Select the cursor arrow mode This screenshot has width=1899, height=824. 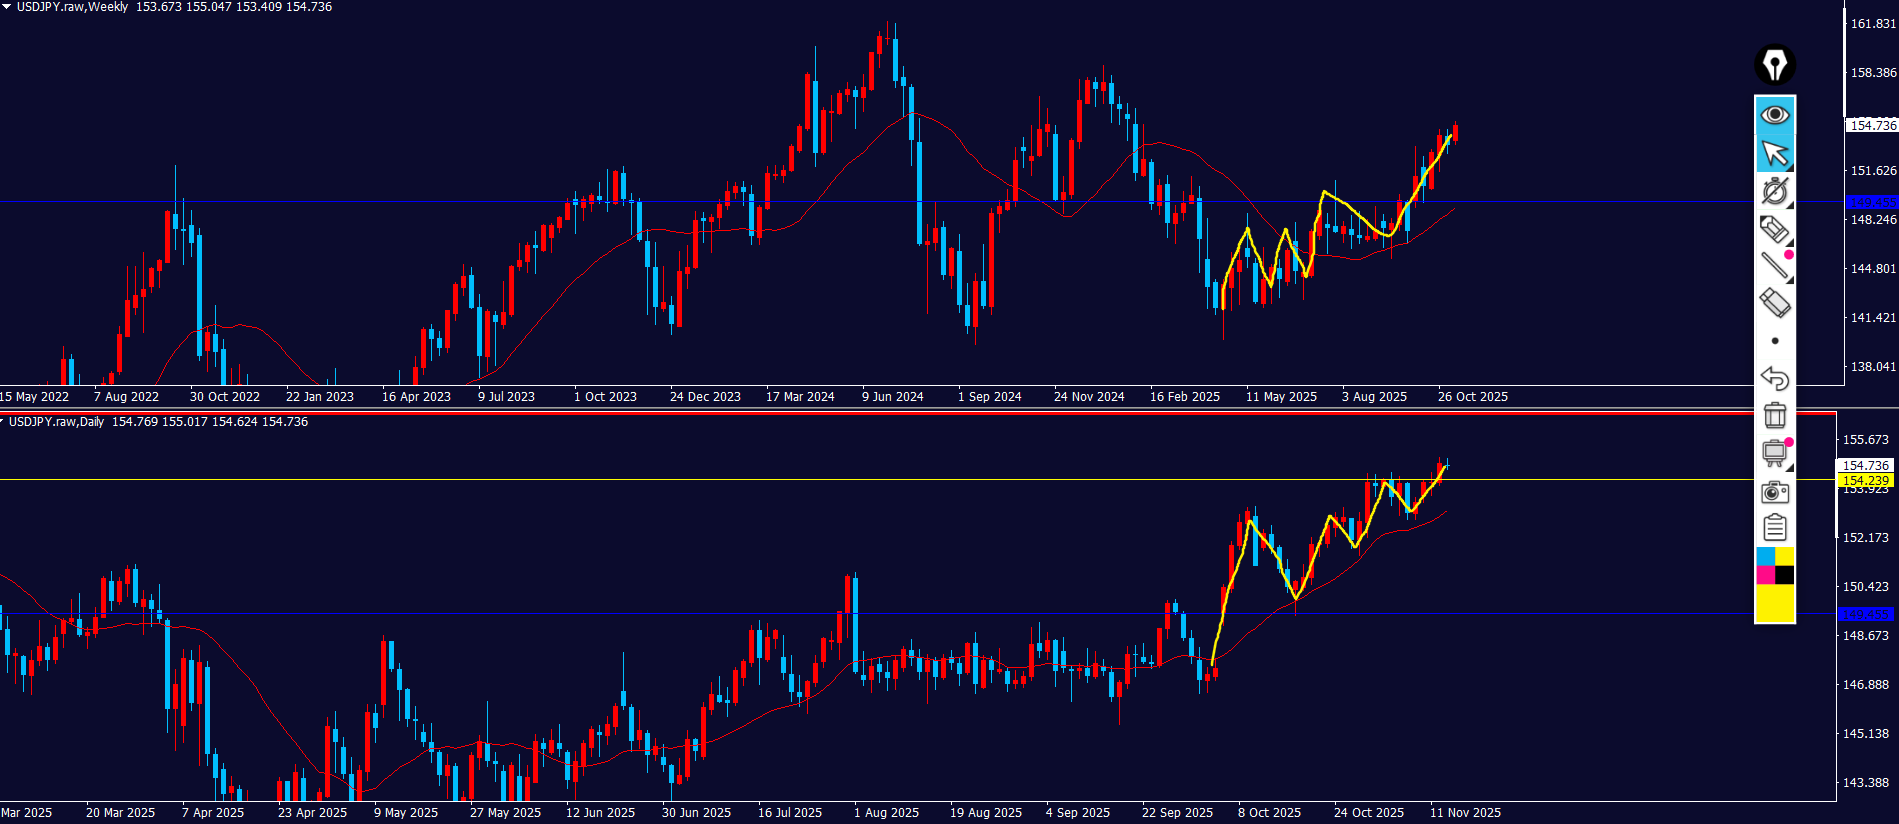[x=1775, y=153]
